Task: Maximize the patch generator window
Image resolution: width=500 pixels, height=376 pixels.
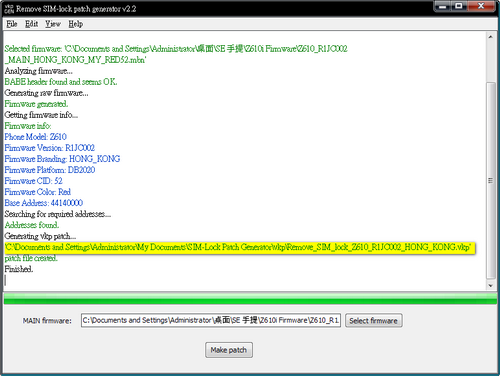Action: 459,6
